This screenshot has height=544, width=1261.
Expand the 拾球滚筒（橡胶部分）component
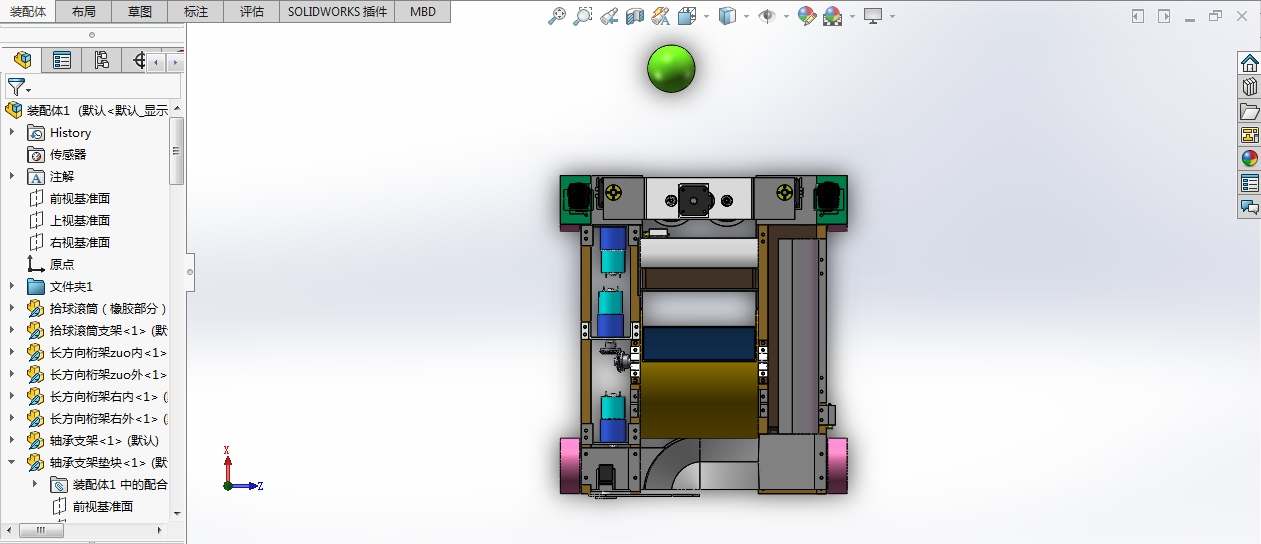point(12,308)
